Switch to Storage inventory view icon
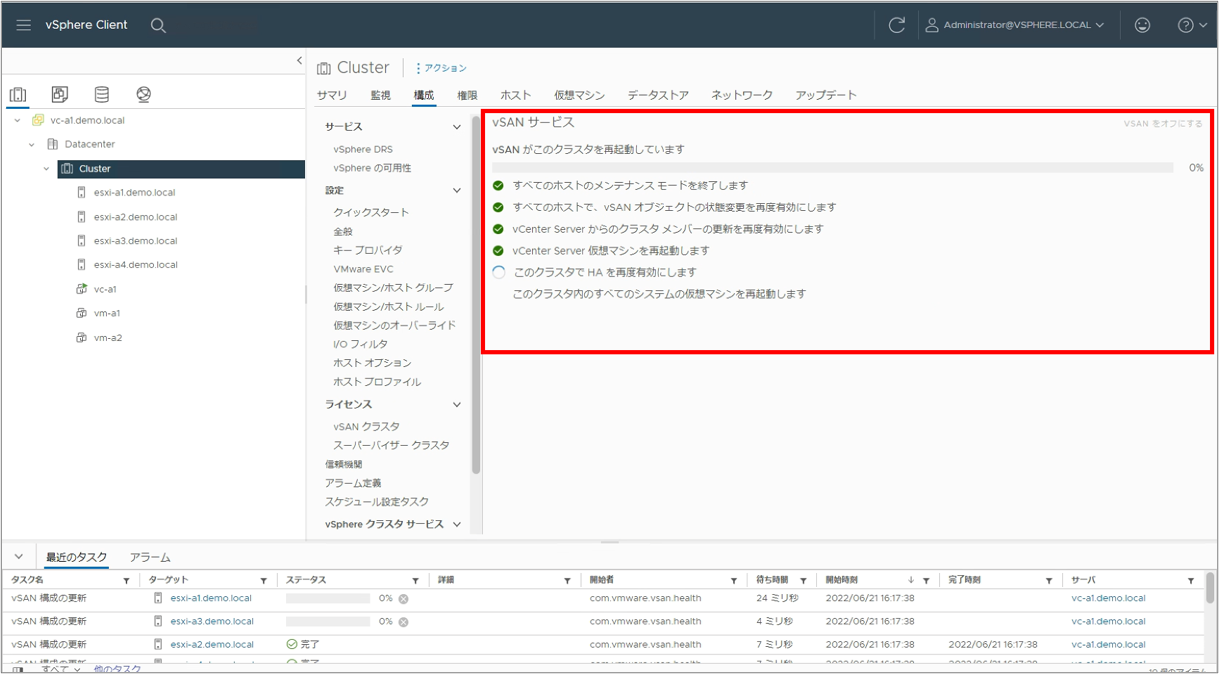 coord(101,95)
